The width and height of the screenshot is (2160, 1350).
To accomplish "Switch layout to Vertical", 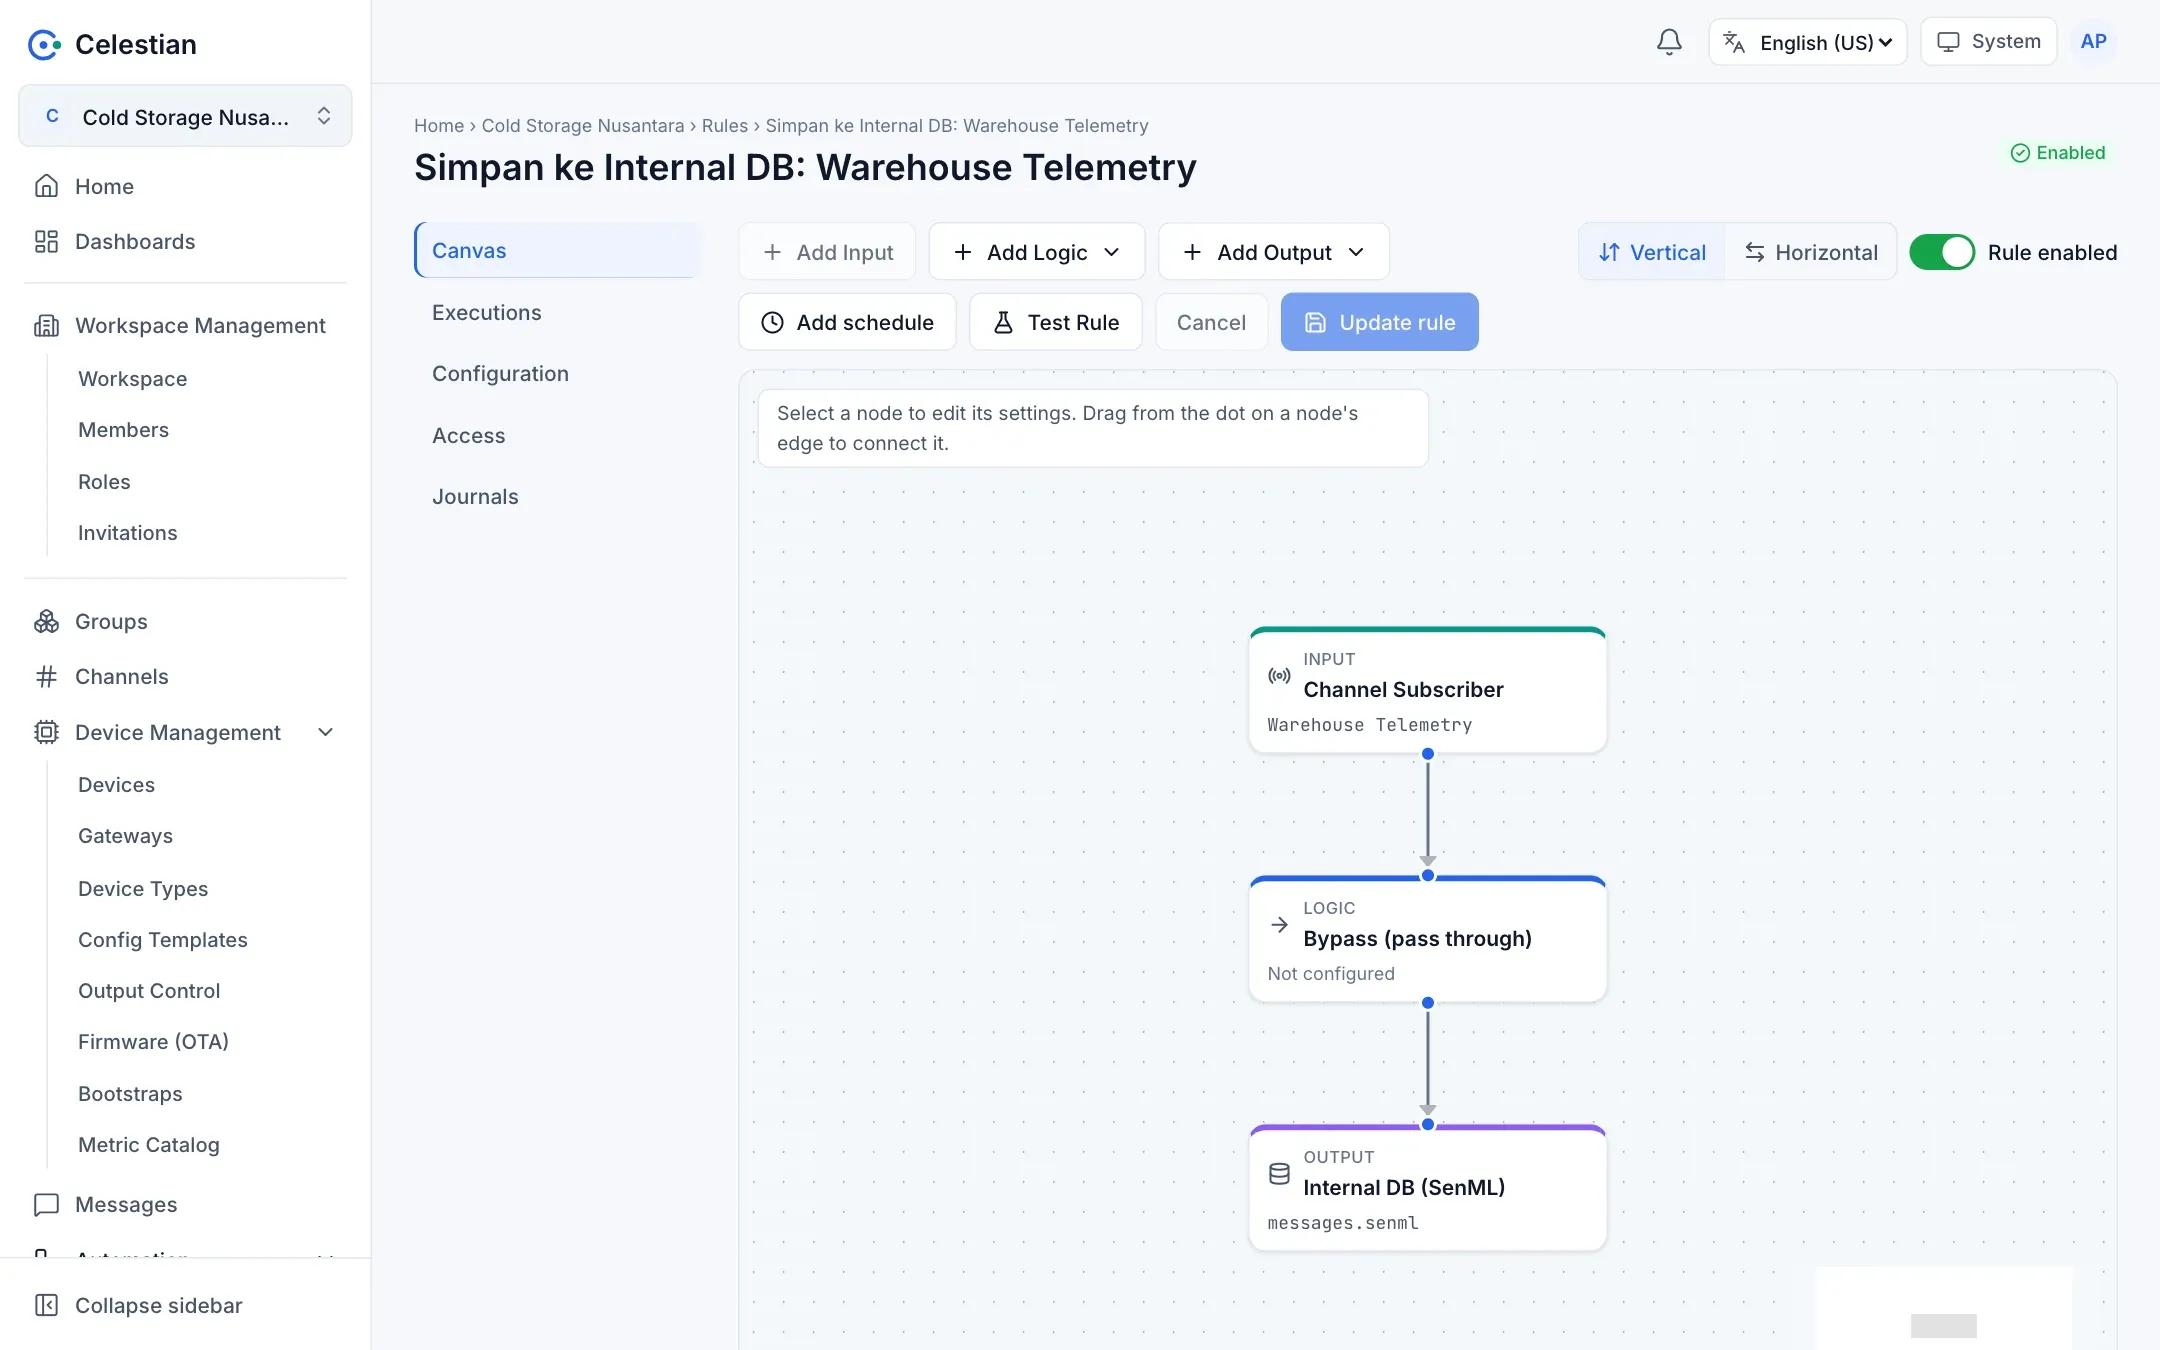I will click(1652, 252).
